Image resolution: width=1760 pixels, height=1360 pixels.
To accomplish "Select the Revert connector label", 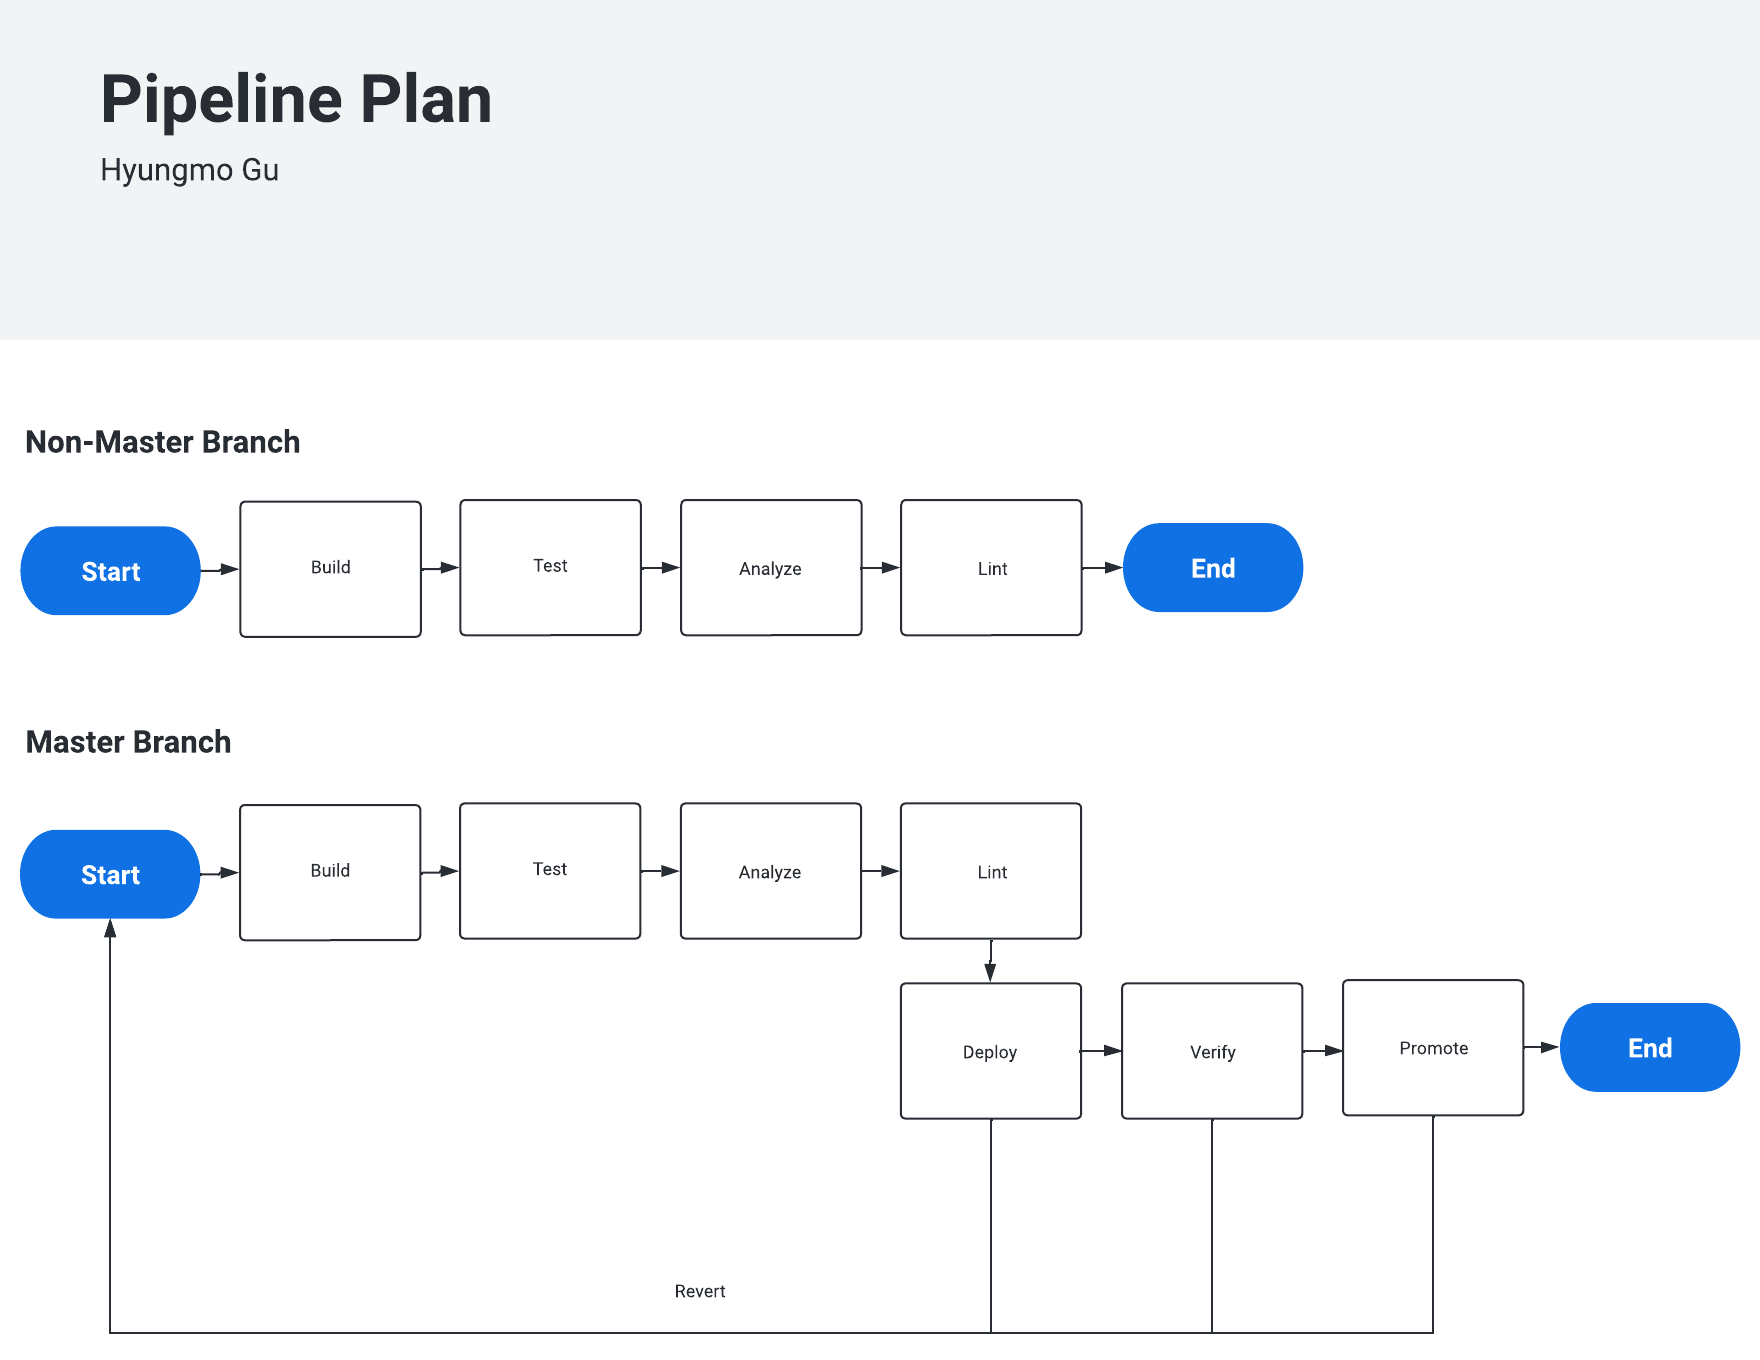I will click(700, 1291).
